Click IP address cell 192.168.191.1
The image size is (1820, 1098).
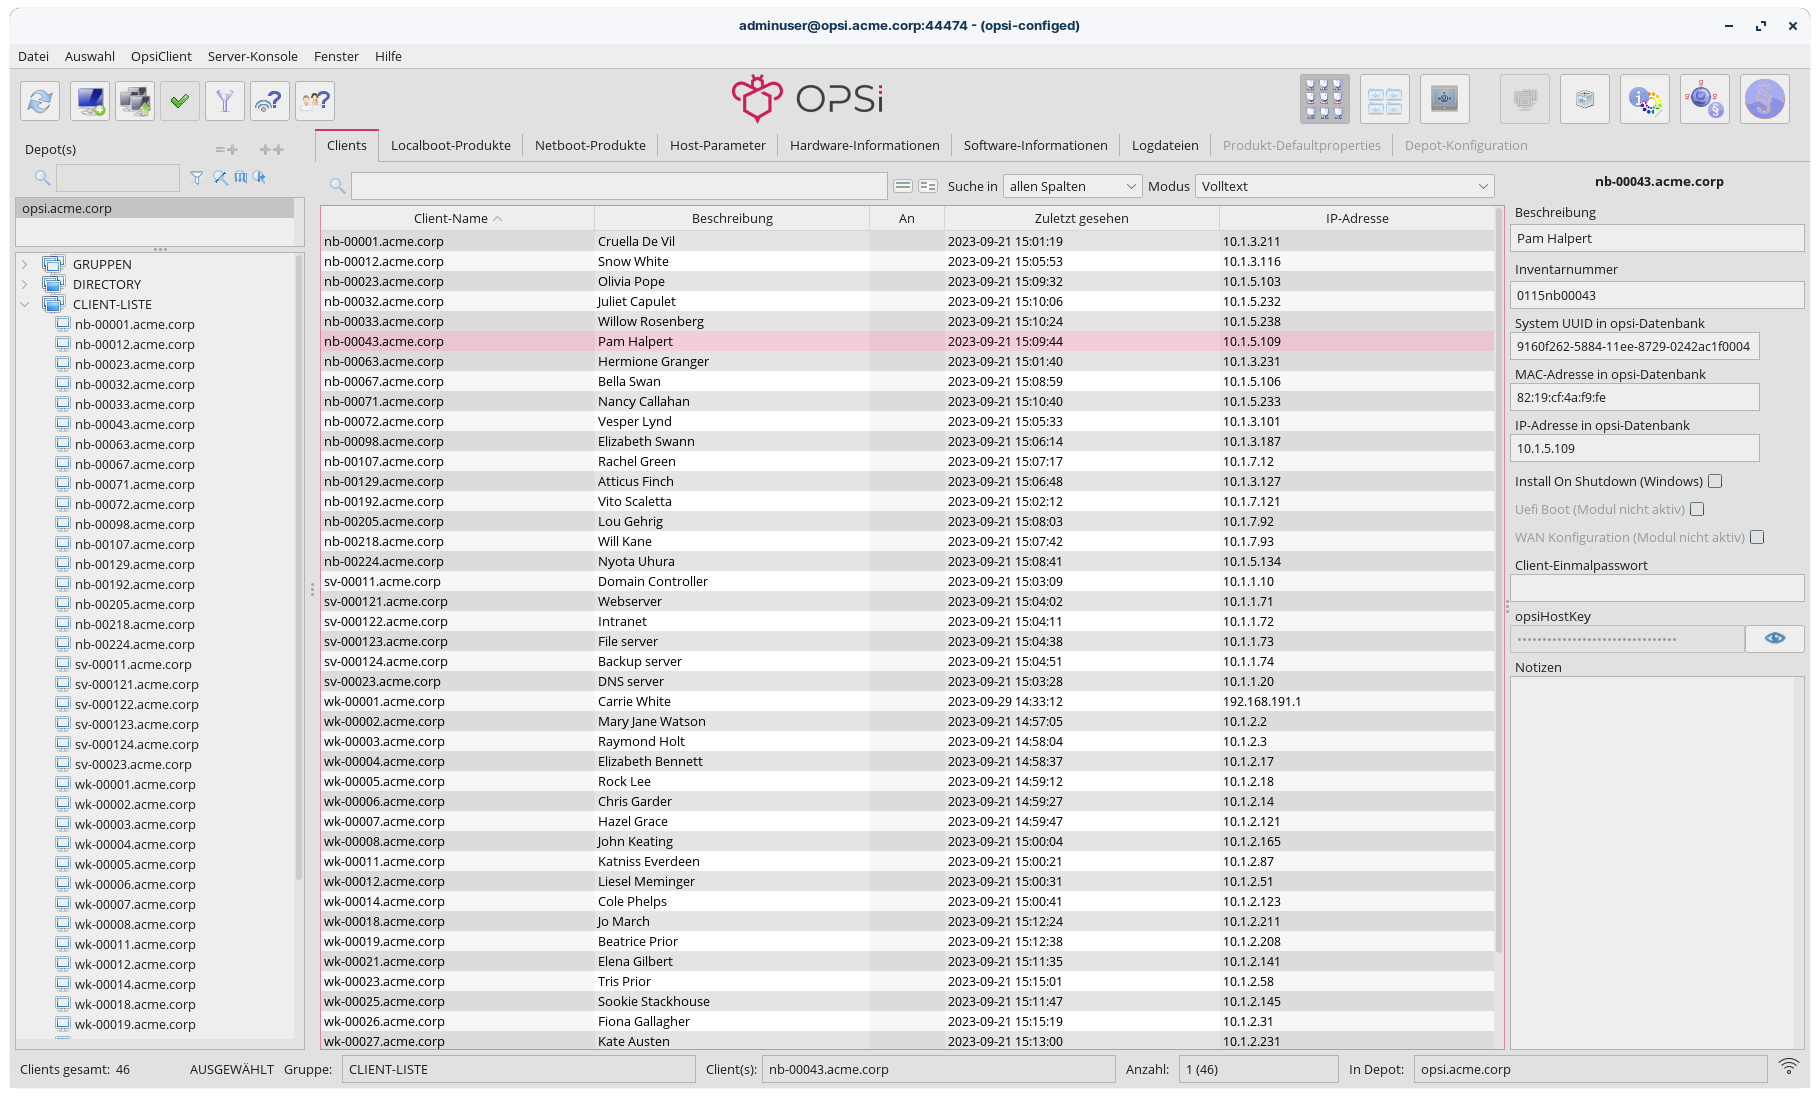(1357, 701)
